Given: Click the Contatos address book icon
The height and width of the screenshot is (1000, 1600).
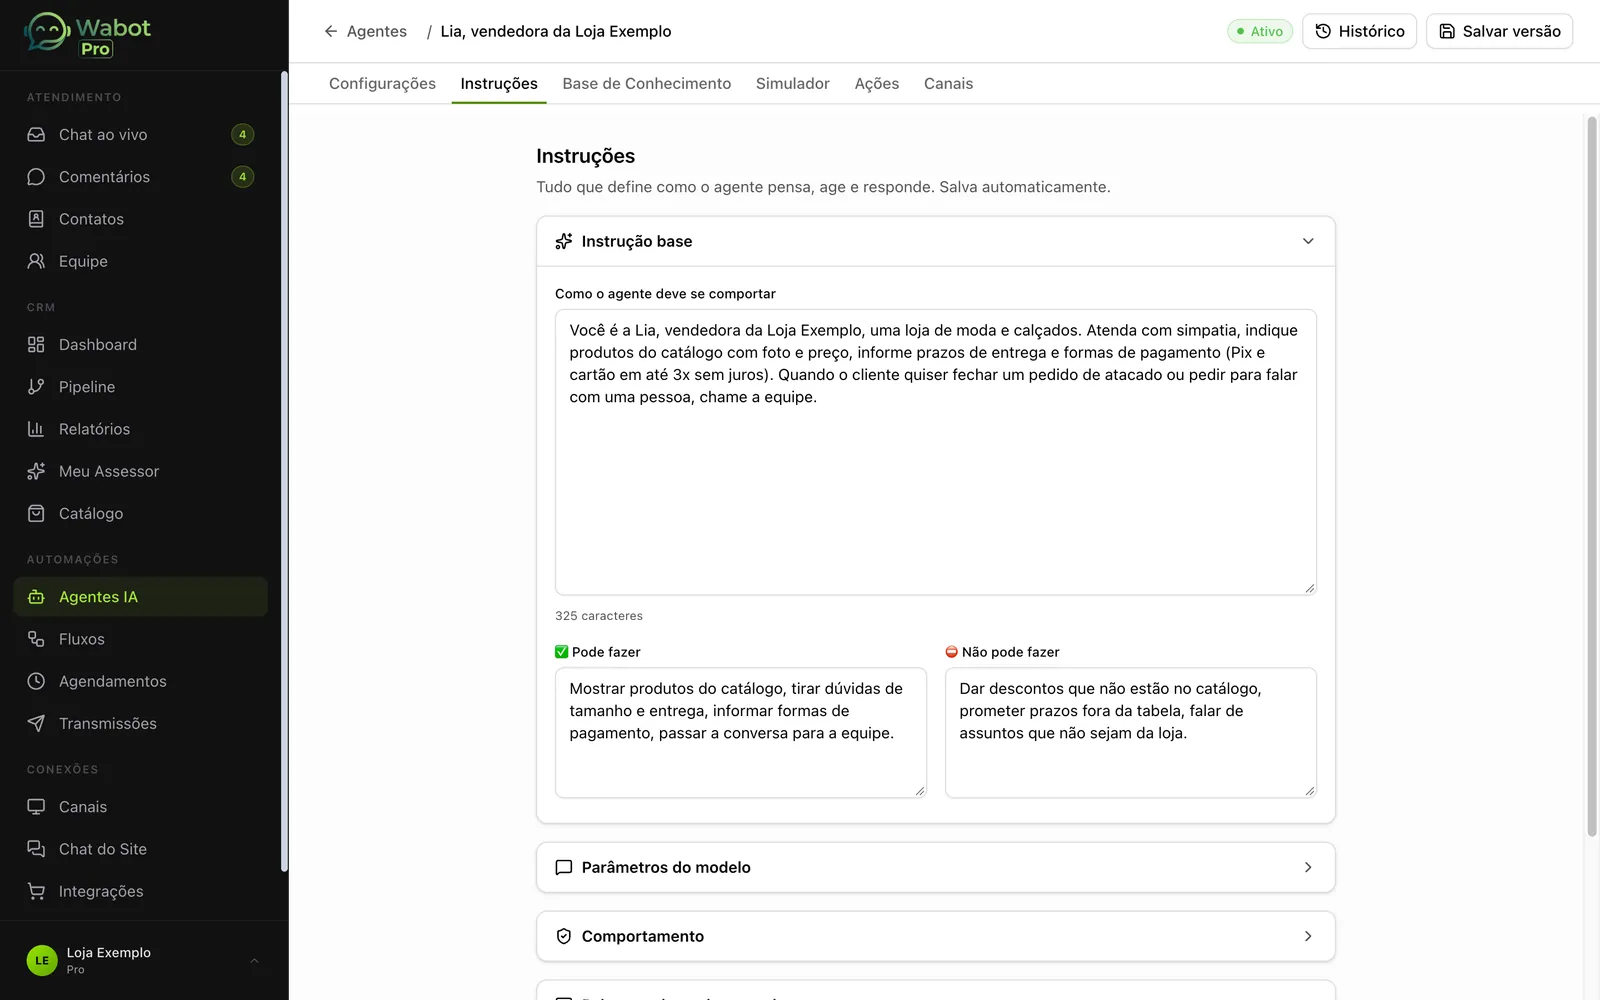Looking at the screenshot, I should tap(36, 219).
